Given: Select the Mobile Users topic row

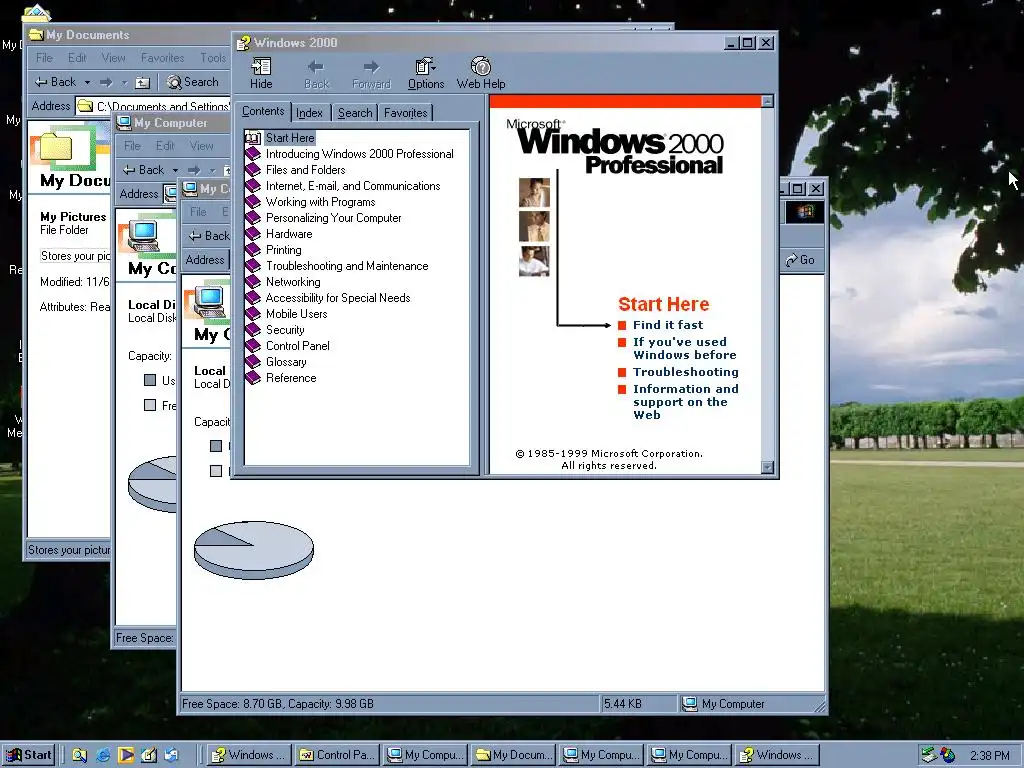Looking at the screenshot, I should tap(296, 314).
